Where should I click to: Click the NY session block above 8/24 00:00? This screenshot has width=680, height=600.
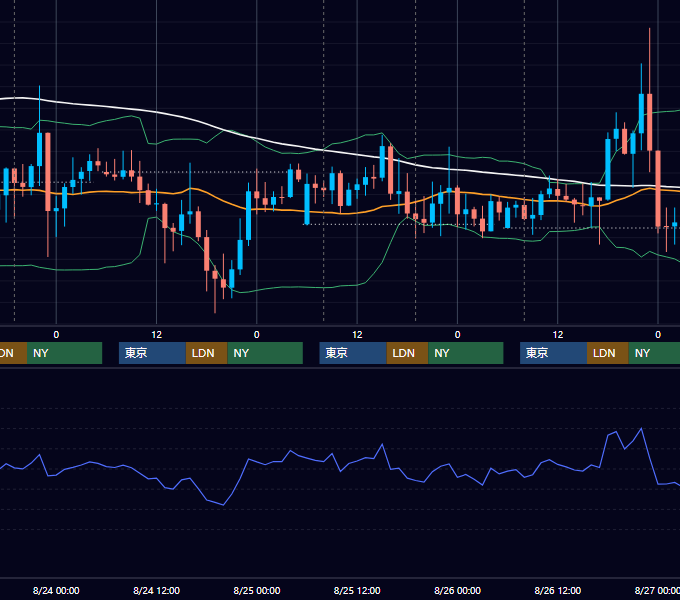tap(64, 353)
